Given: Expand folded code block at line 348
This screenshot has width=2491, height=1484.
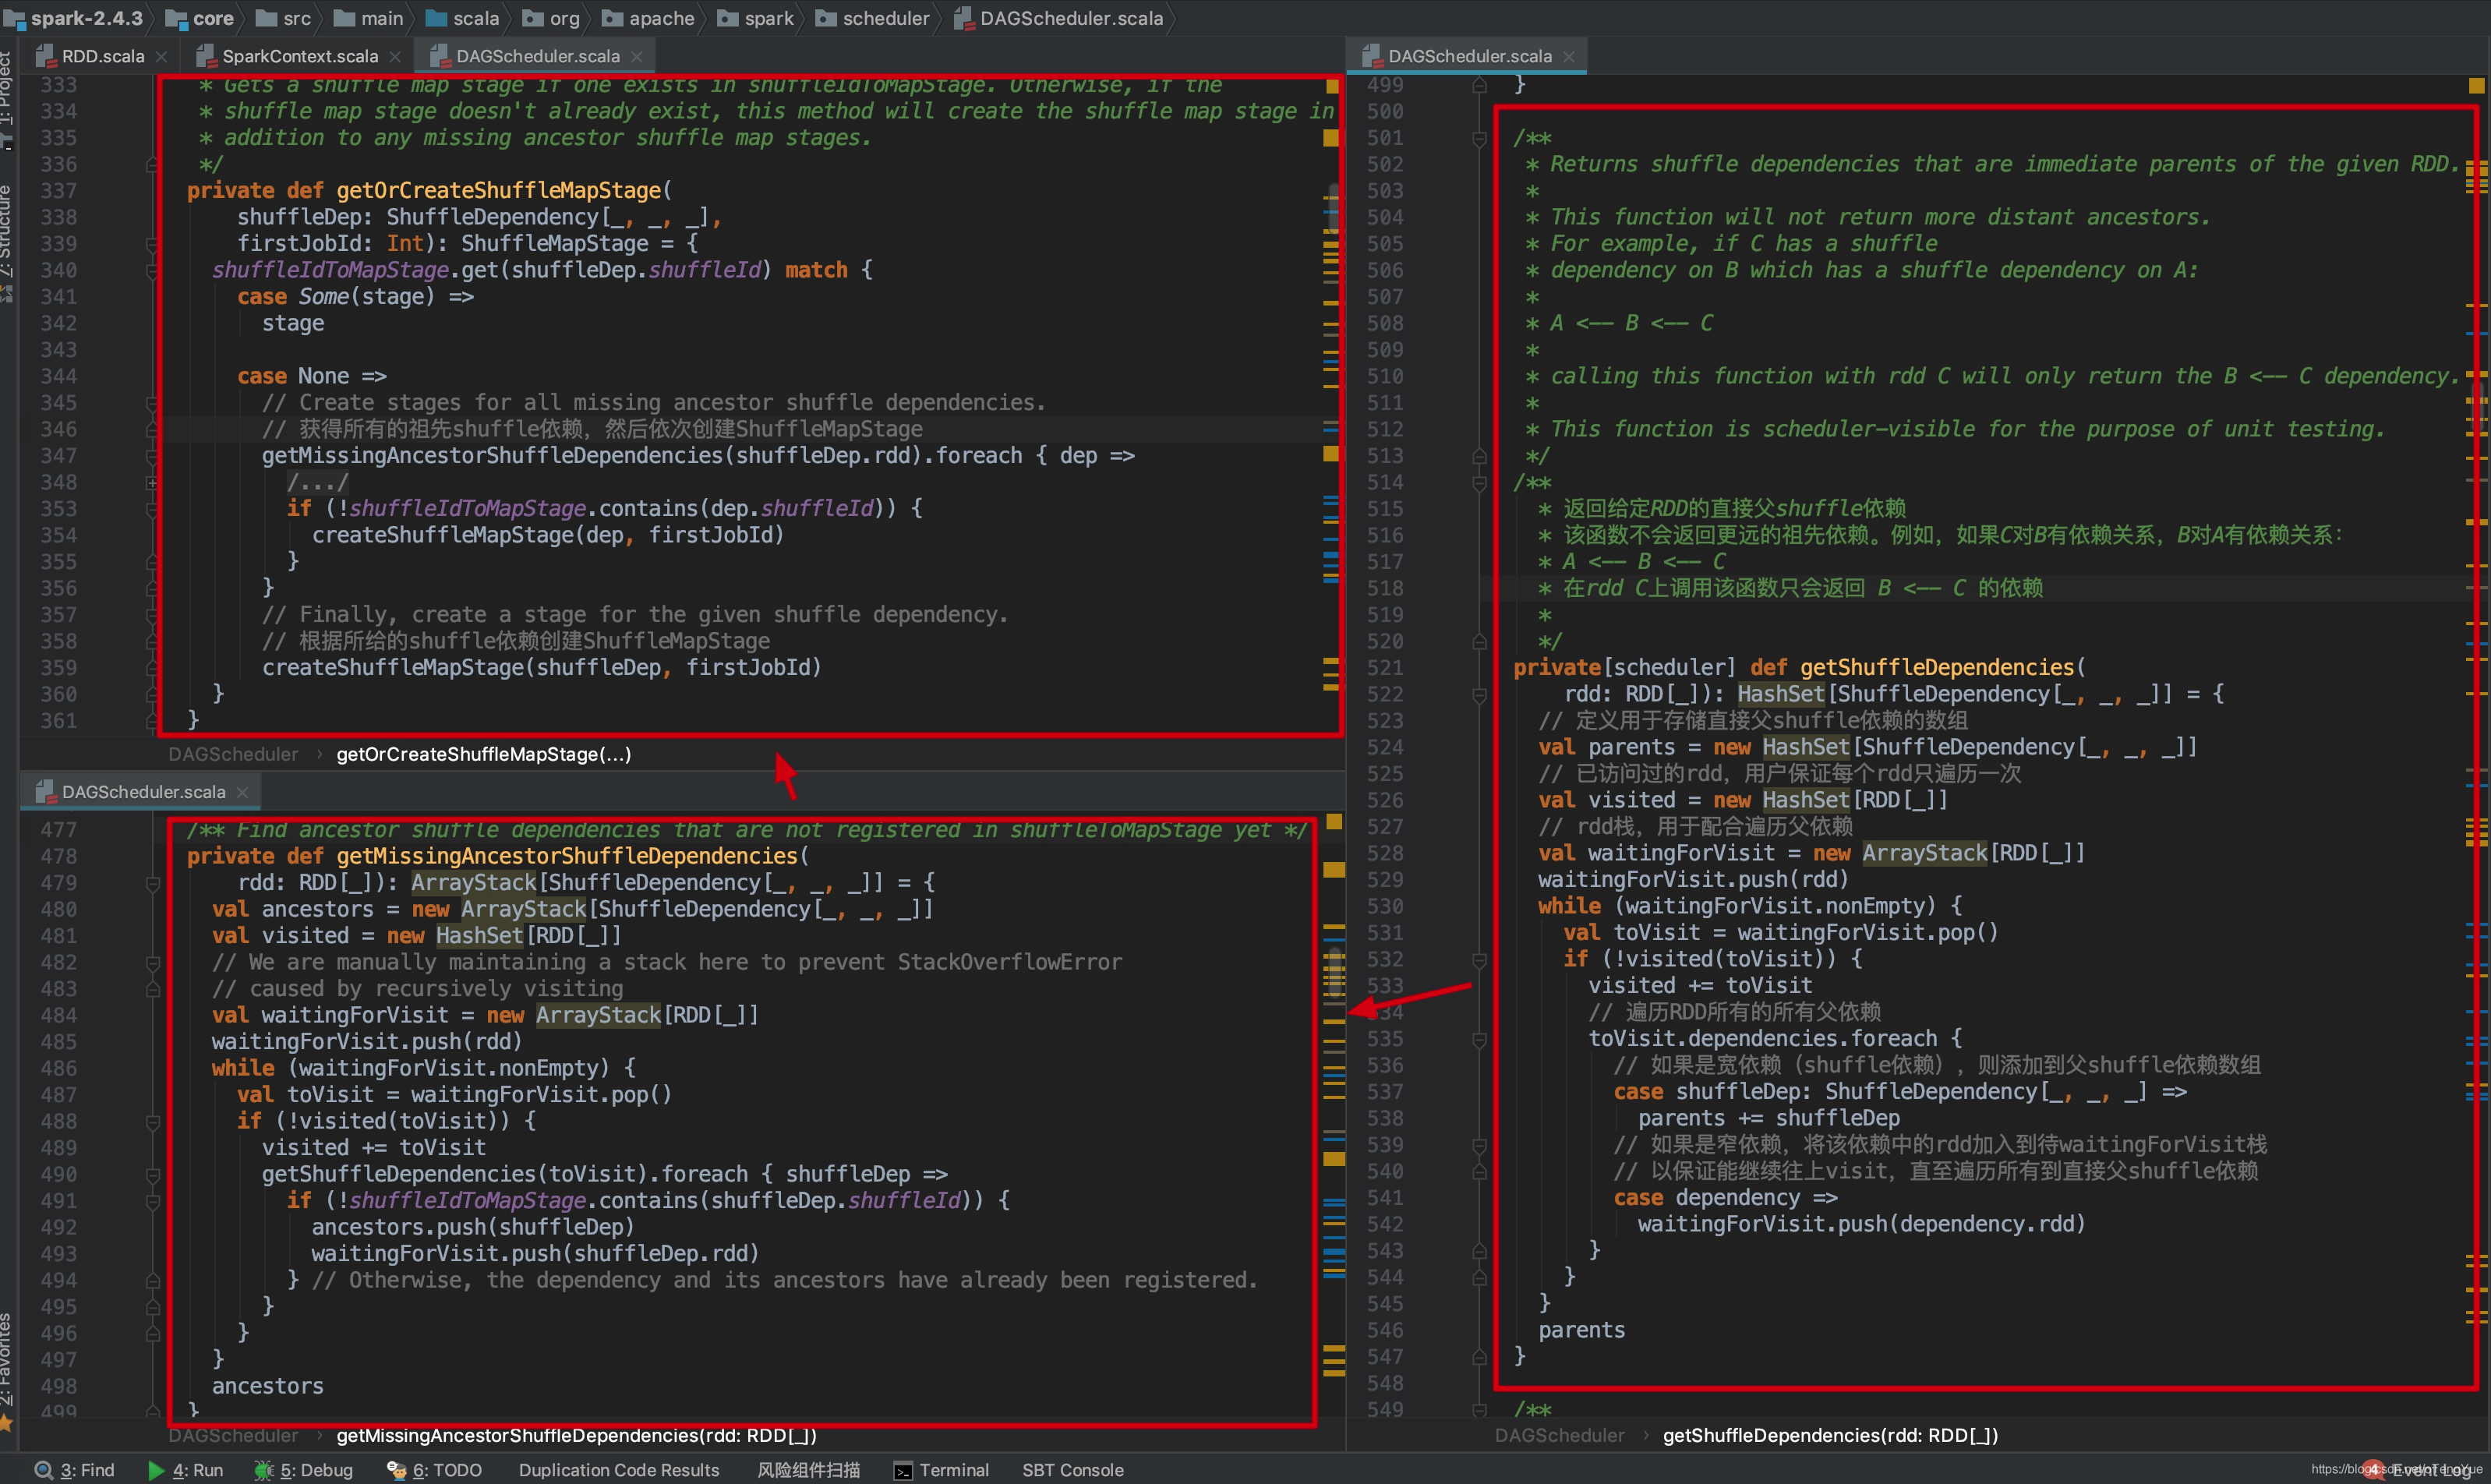Looking at the screenshot, I should coord(152,483).
